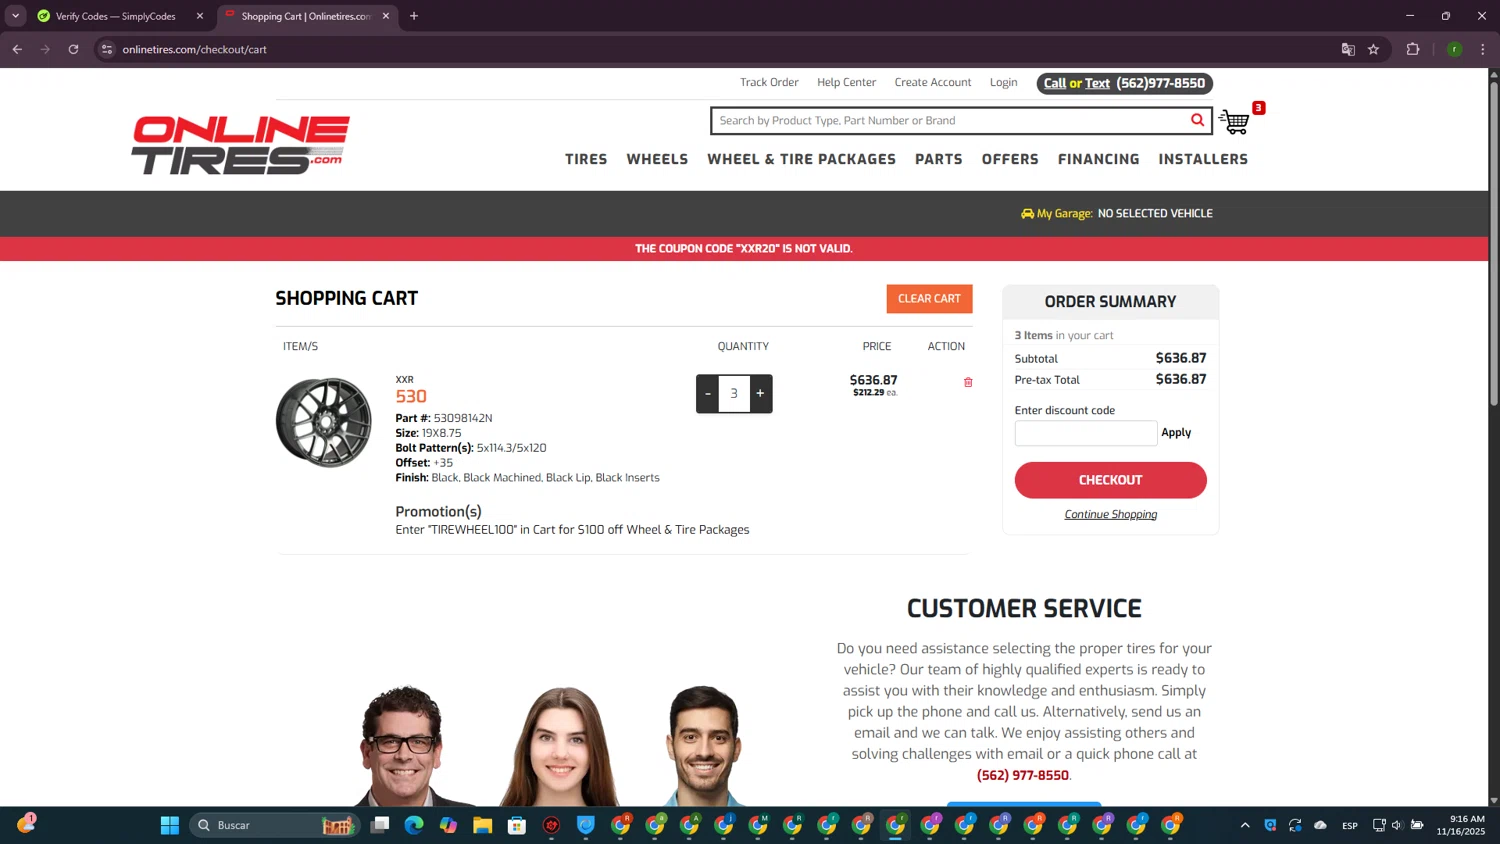Open the OFFERS menu
1500x844 pixels.
[x=1010, y=159]
